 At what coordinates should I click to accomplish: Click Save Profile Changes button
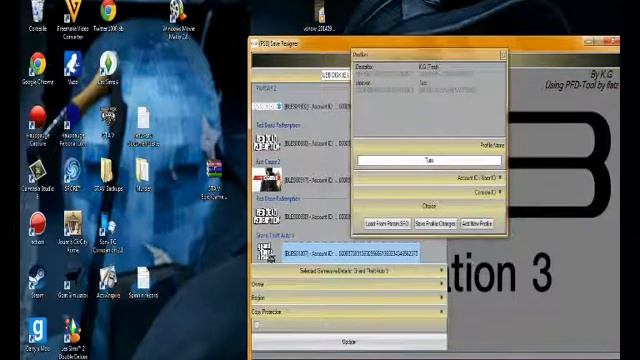pos(435,224)
